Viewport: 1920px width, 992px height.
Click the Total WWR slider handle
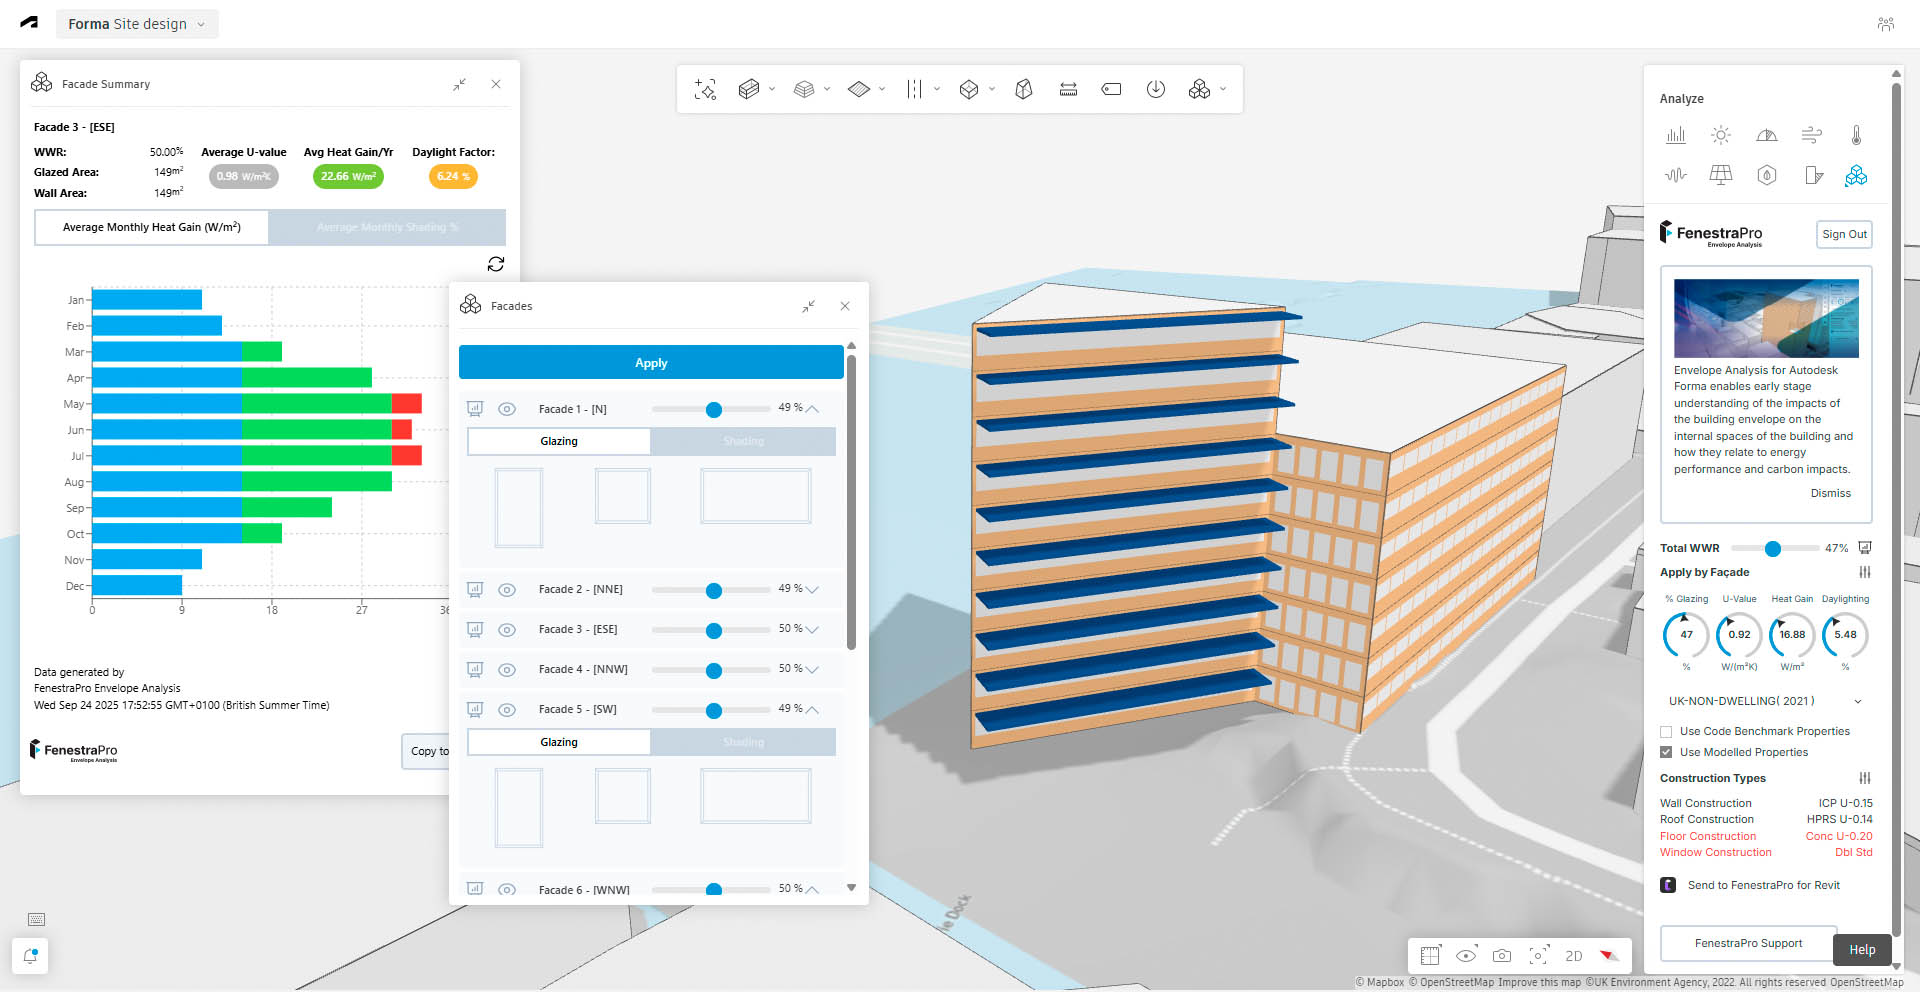(1773, 549)
